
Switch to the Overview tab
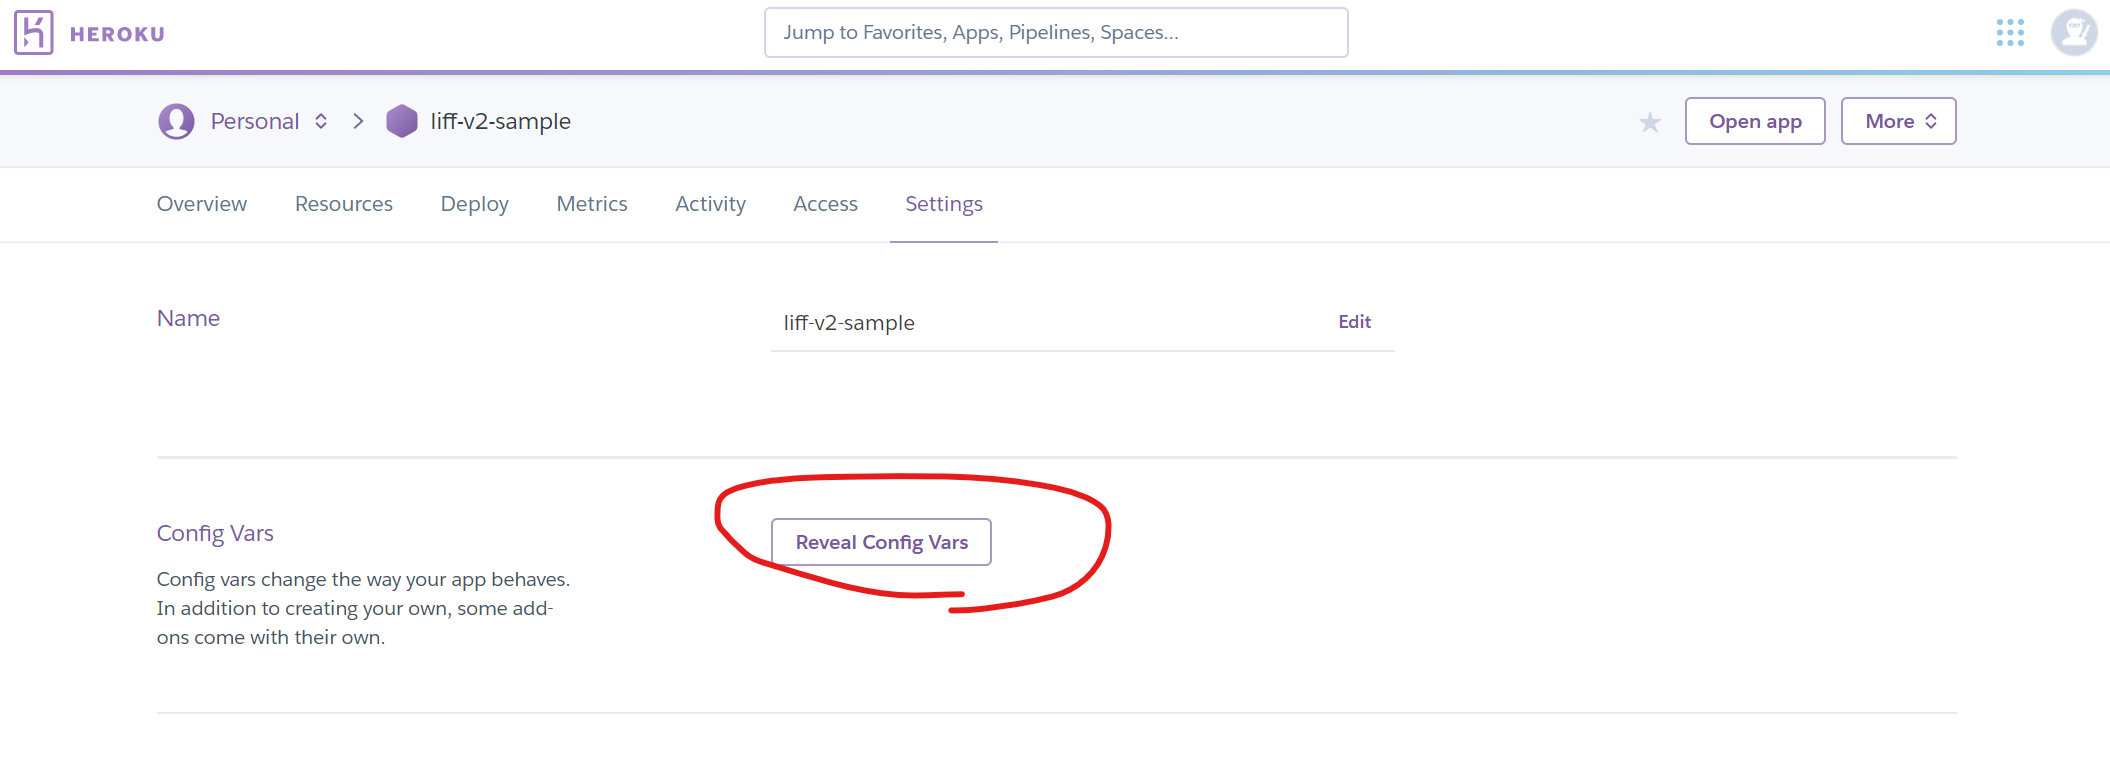[x=202, y=204]
